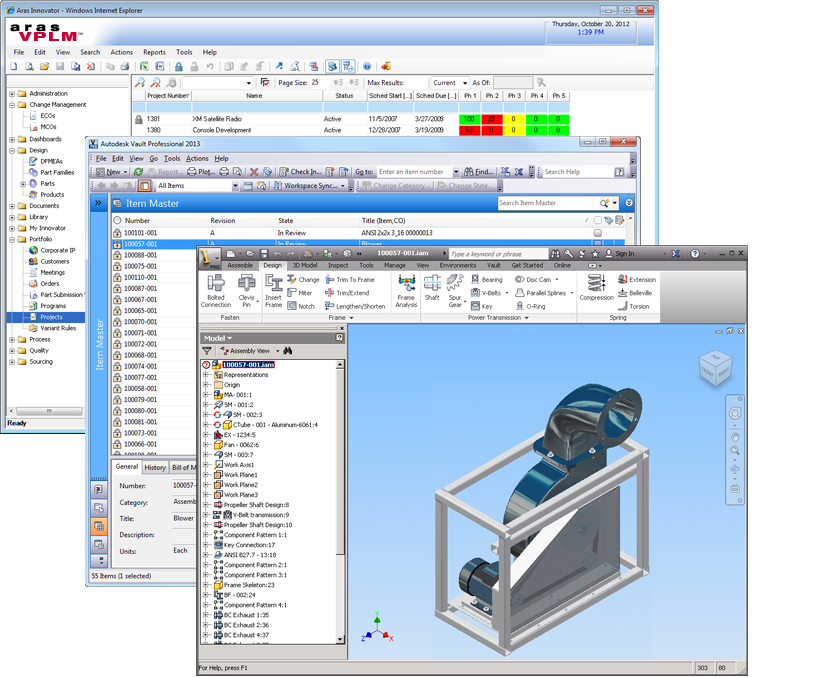Click Sign In in Inventor title bar
The height and width of the screenshot is (678, 839).
pyautogui.click(x=619, y=254)
